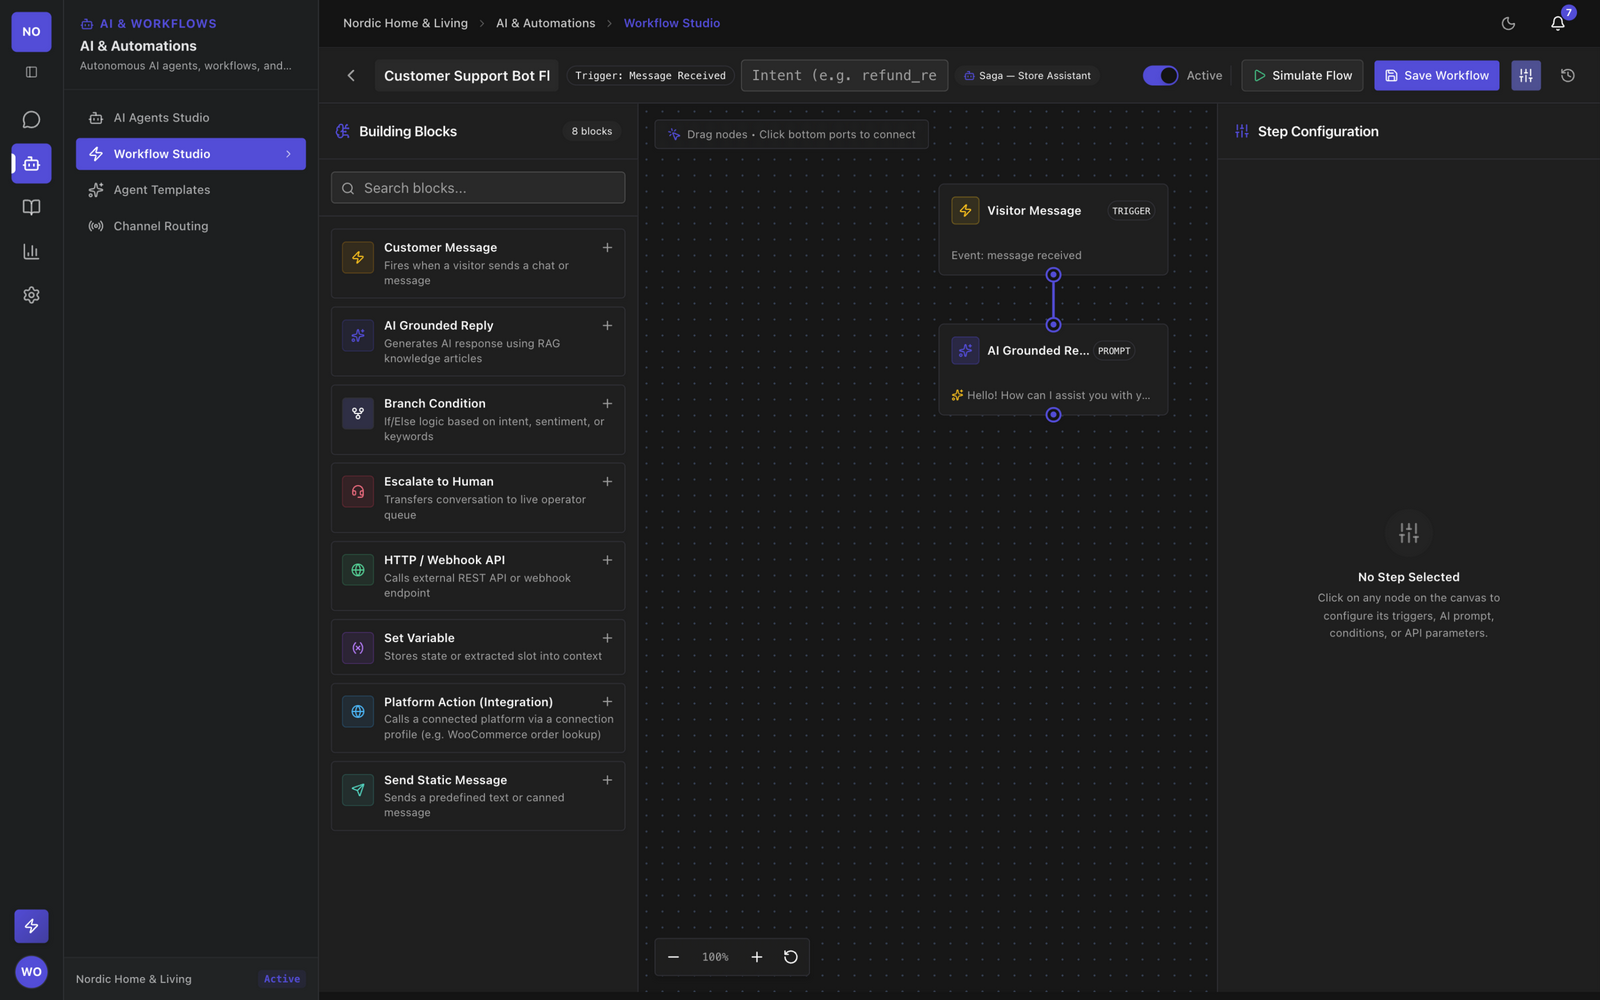Screen dimensions: 1600x1000
Task: Click the NO workspace logo
Action: (x=31, y=32)
